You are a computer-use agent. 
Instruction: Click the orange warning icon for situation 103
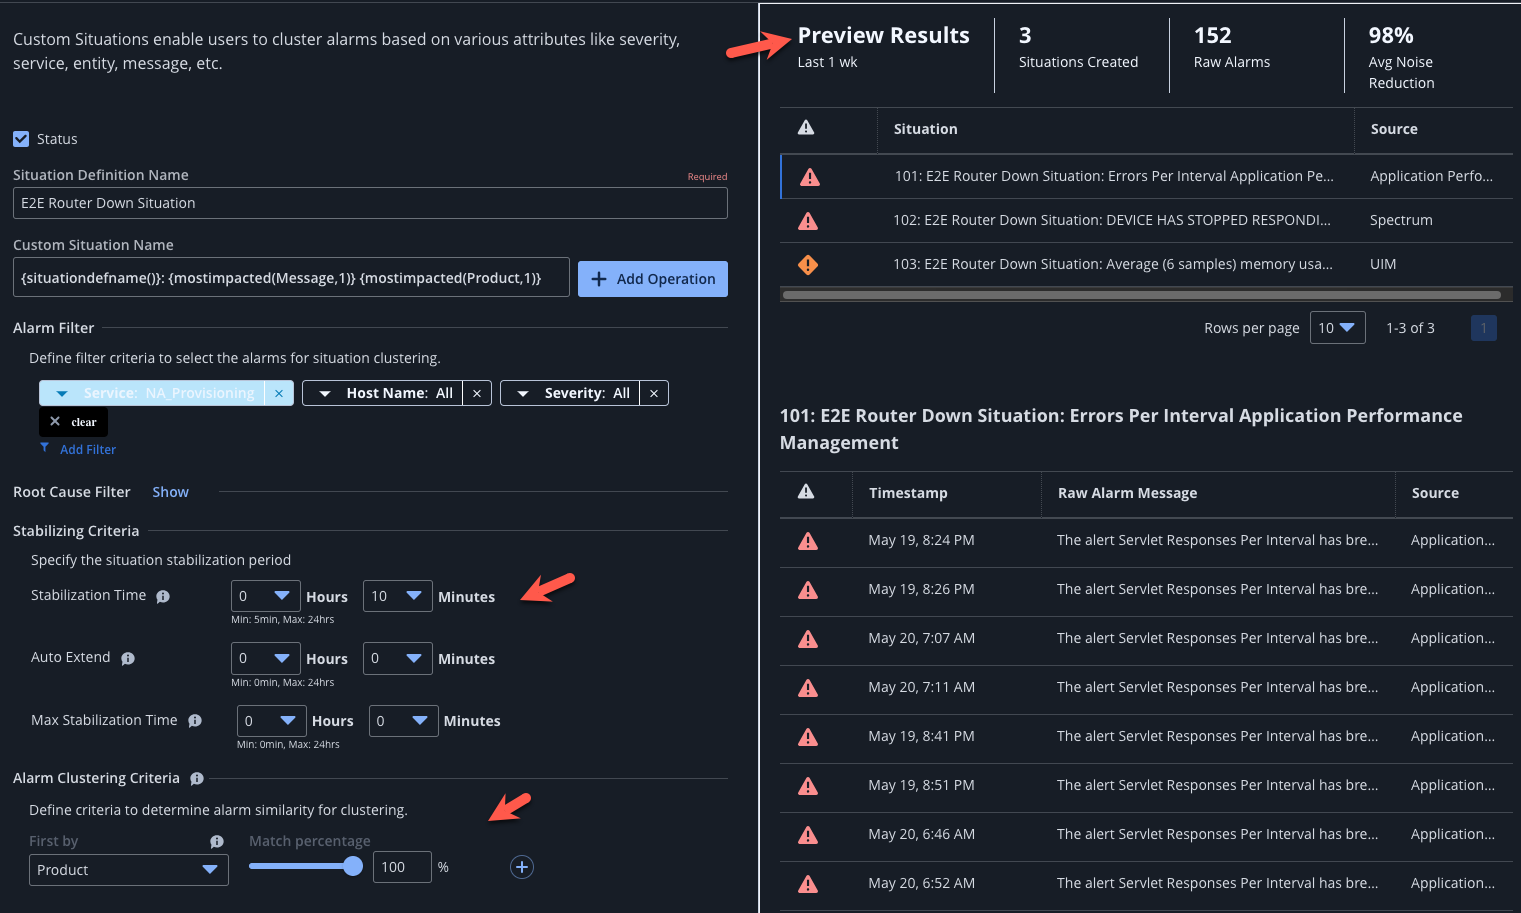(x=808, y=264)
